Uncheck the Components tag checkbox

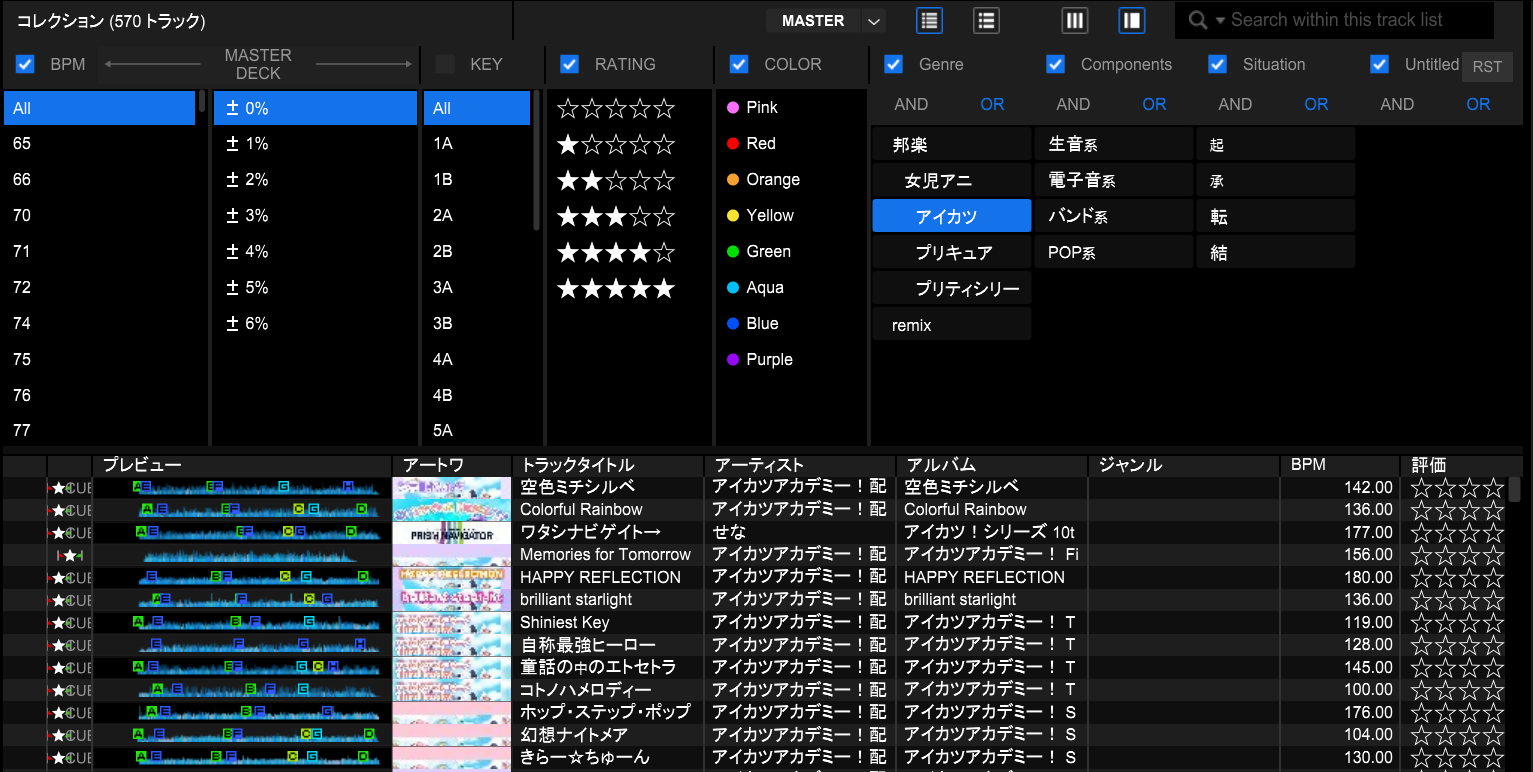tap(1055, 64)
